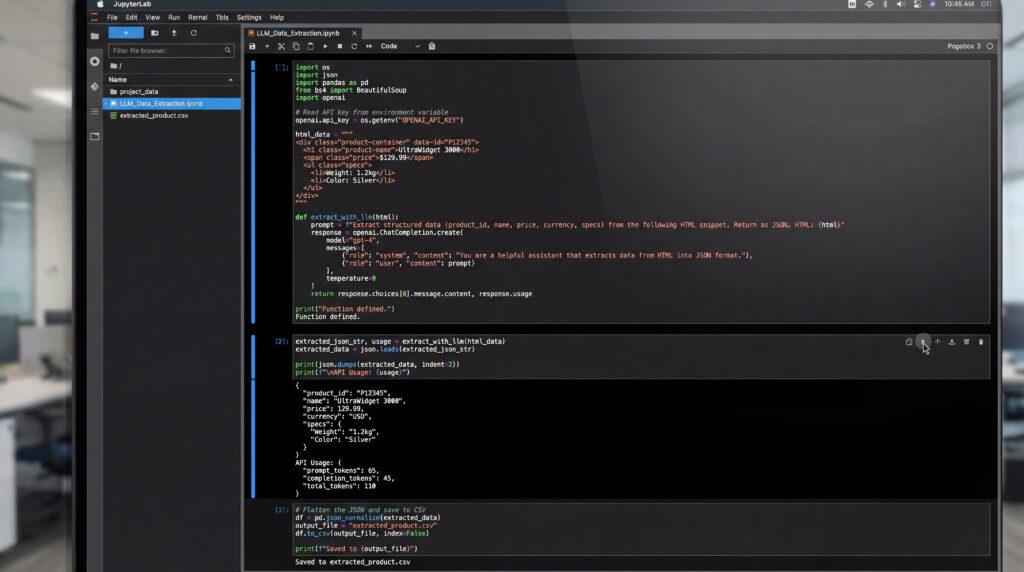Open the Help menu
Image resolution: width=1024 pixels, height=572 pixels.
pos(277,18)
